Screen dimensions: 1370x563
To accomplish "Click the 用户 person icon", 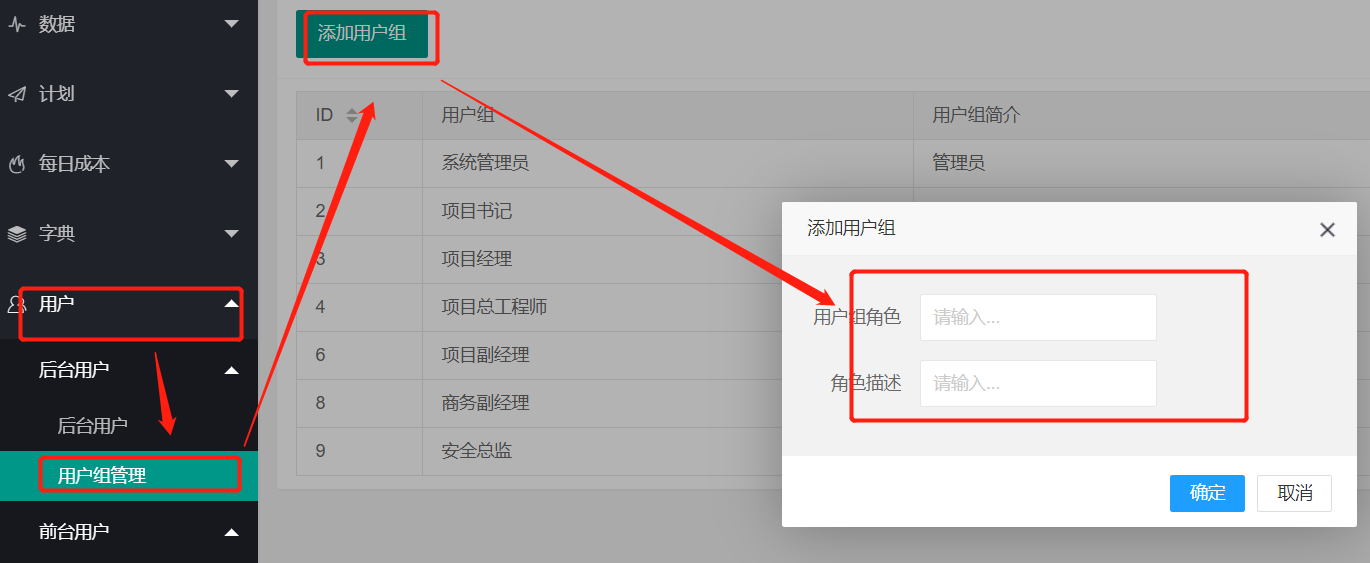I will 17,304.
